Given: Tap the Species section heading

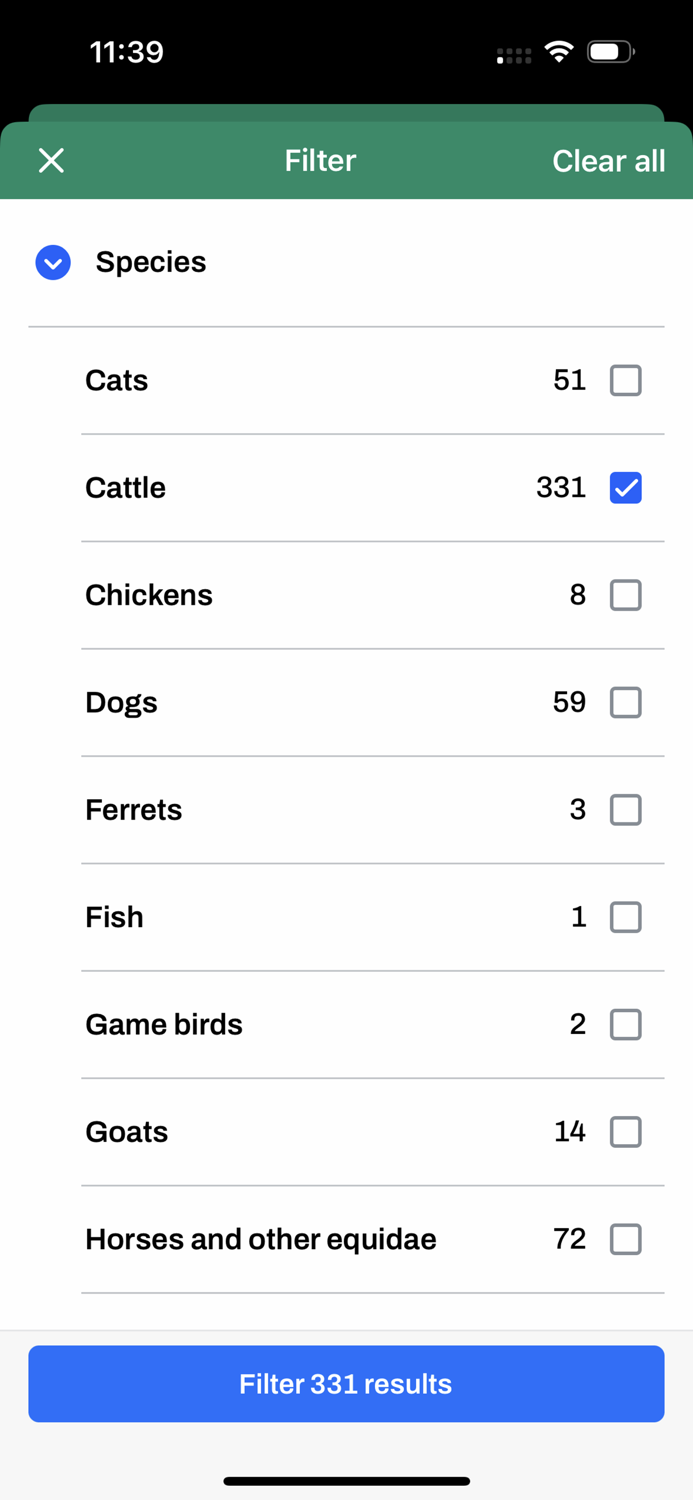Looking at the screenshot, I should [x=151, y=262].
